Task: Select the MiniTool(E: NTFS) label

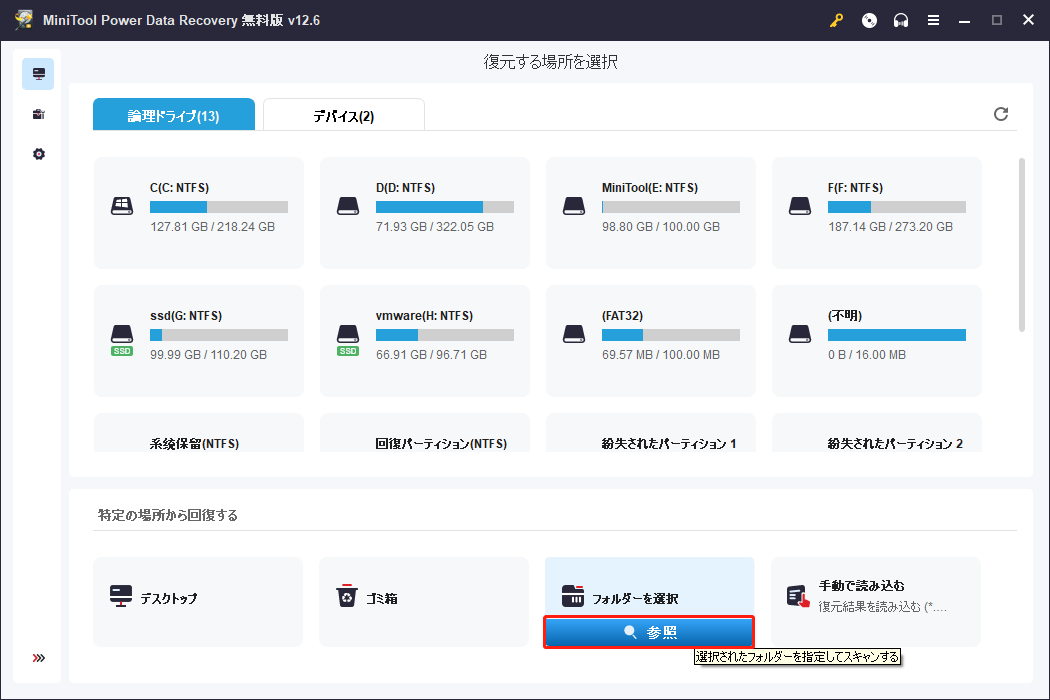Action: 650,188
